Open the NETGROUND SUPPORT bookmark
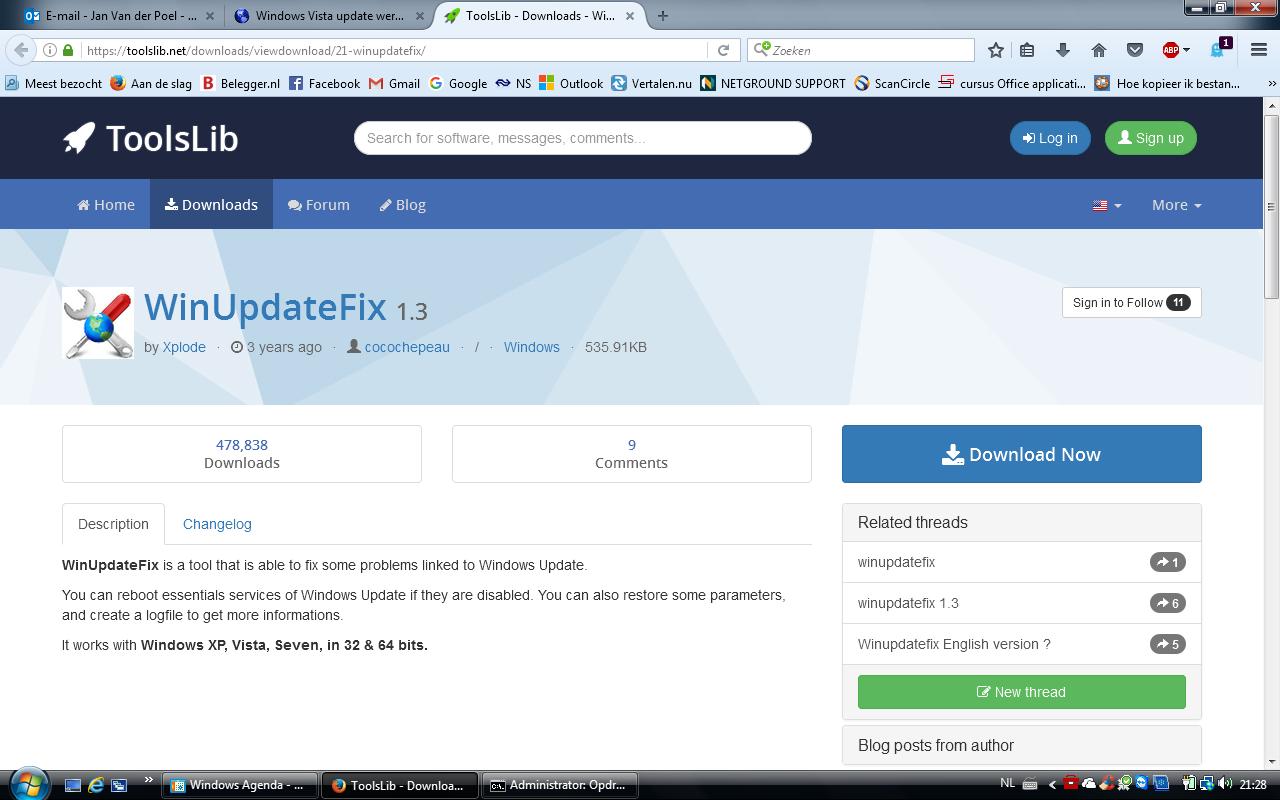1280x800 pixels. tap(773, 83)
